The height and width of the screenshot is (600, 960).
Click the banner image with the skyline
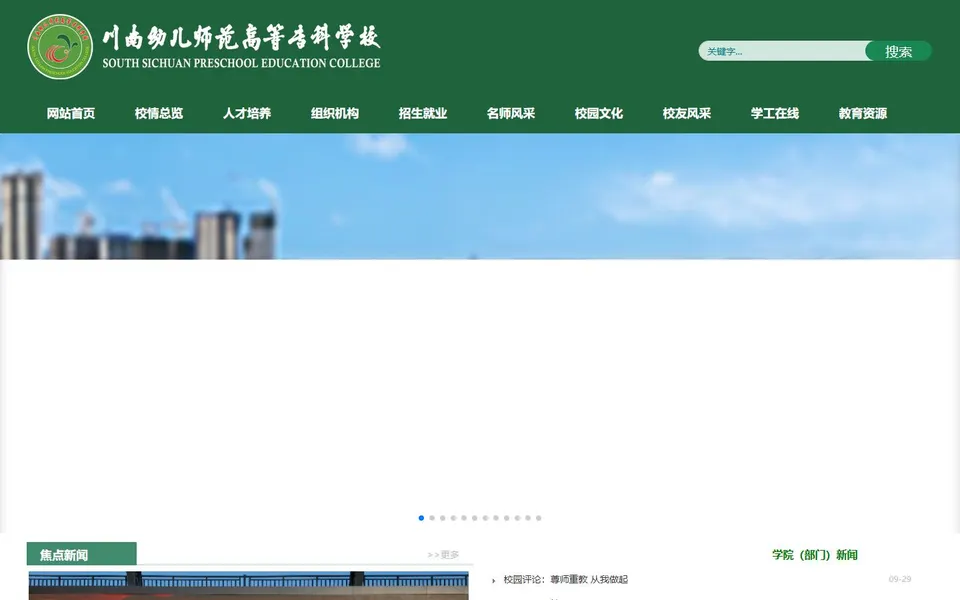(x=480, y=197)
